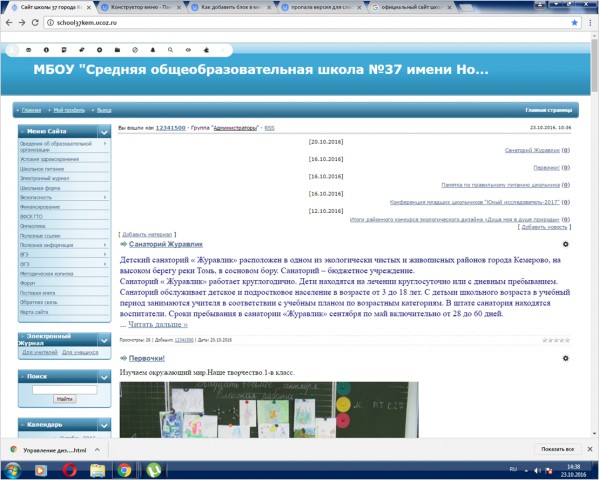Open Читать дальше link

click(x=158, y=324)
